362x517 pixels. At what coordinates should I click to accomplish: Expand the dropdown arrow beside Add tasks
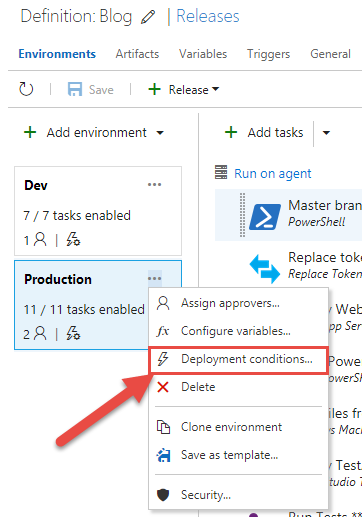point(326,133)
